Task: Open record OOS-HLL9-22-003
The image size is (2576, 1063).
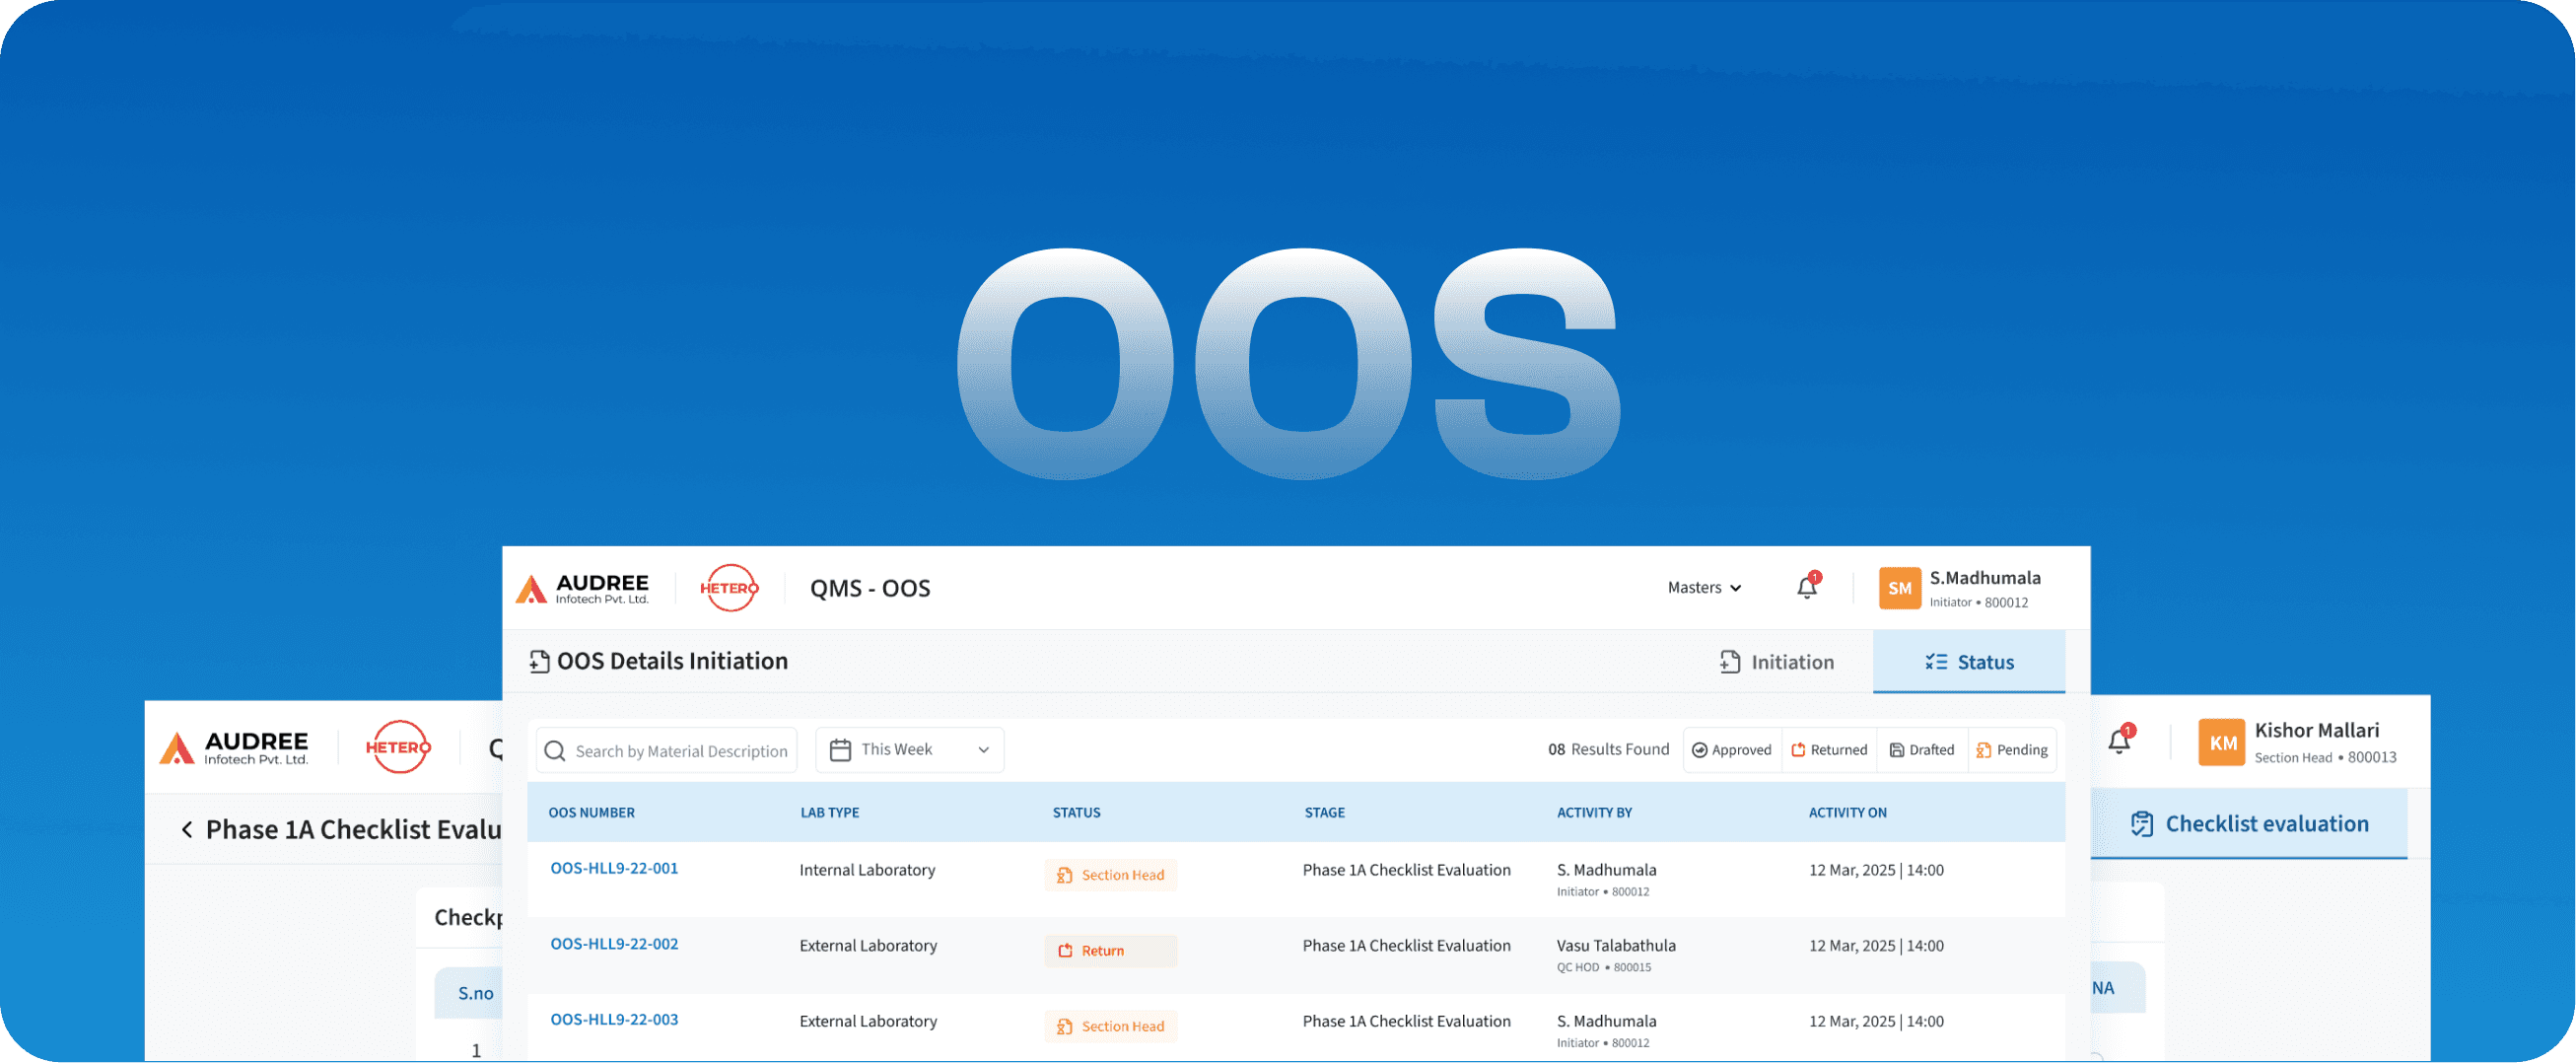Action: point(614,1020)
